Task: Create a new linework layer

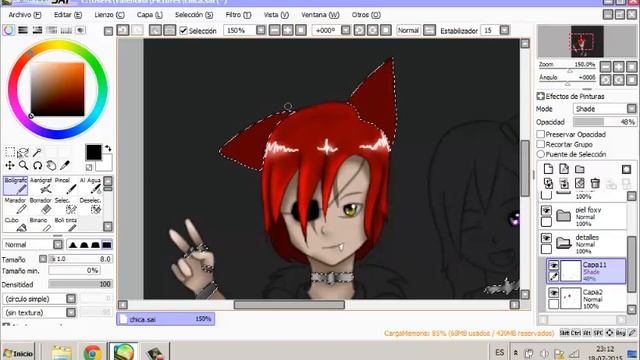Action: [x=564, y=169]
